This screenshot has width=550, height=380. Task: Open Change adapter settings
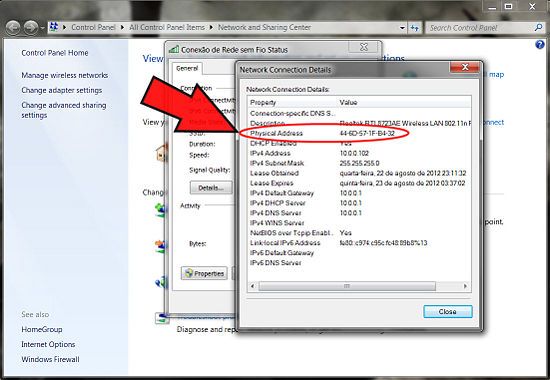(62, 91)
